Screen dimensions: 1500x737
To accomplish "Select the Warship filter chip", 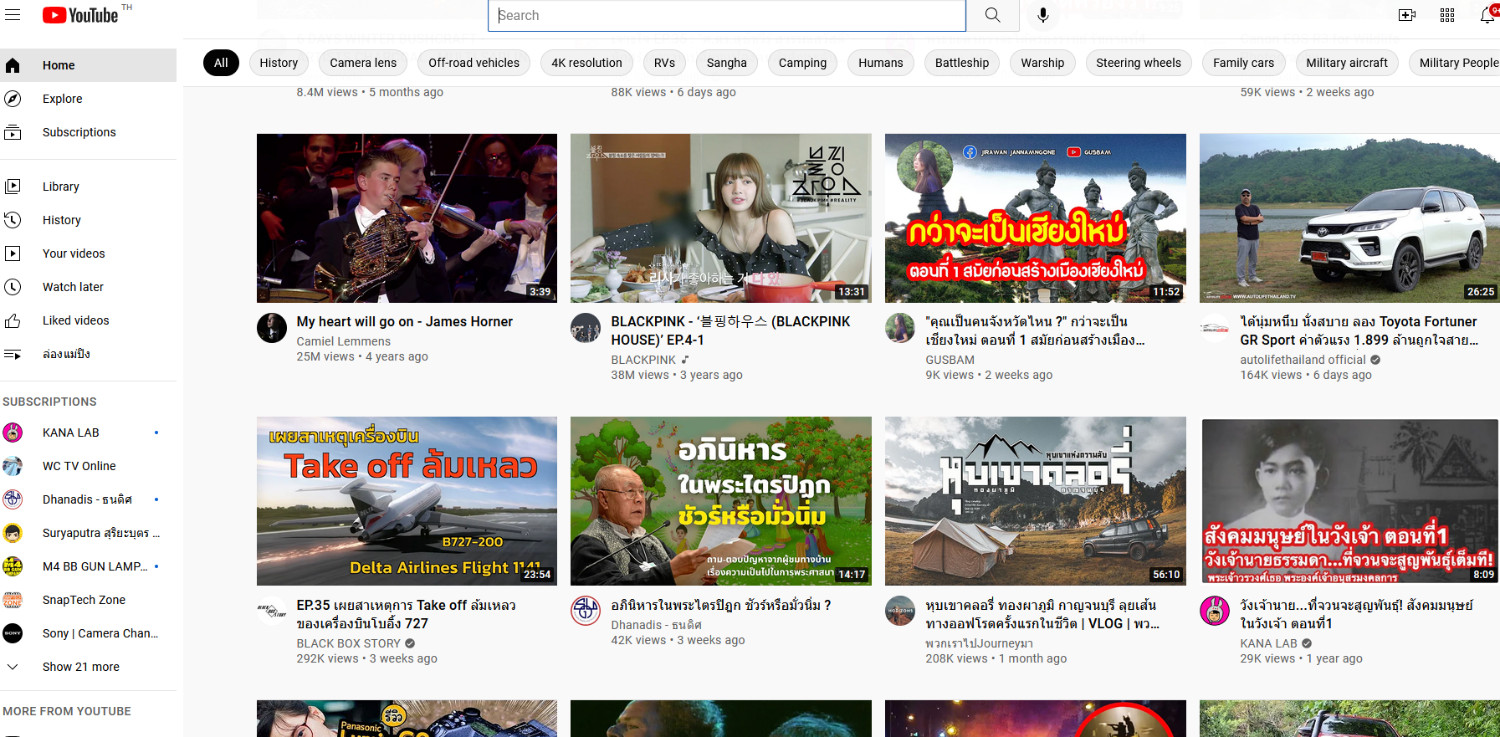I will click(1043, 63).
